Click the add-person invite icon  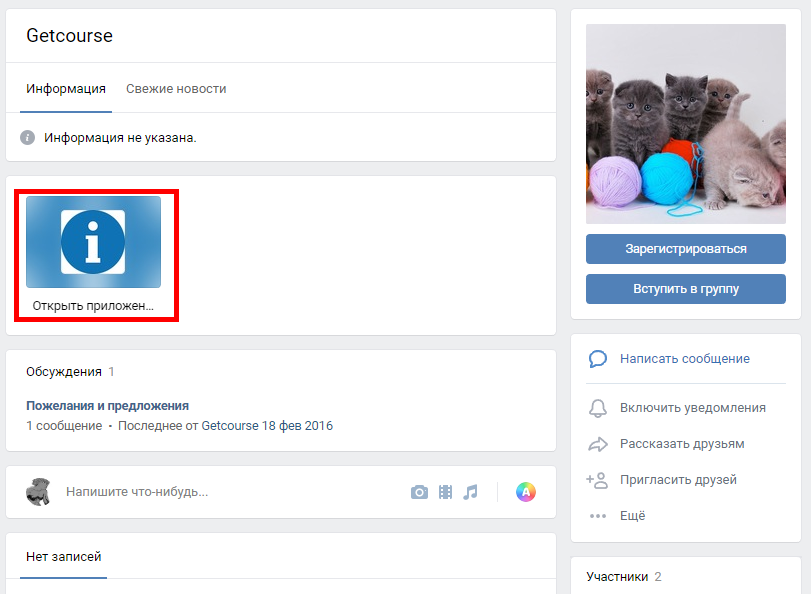pyautogui.click(x=598, y=480)
